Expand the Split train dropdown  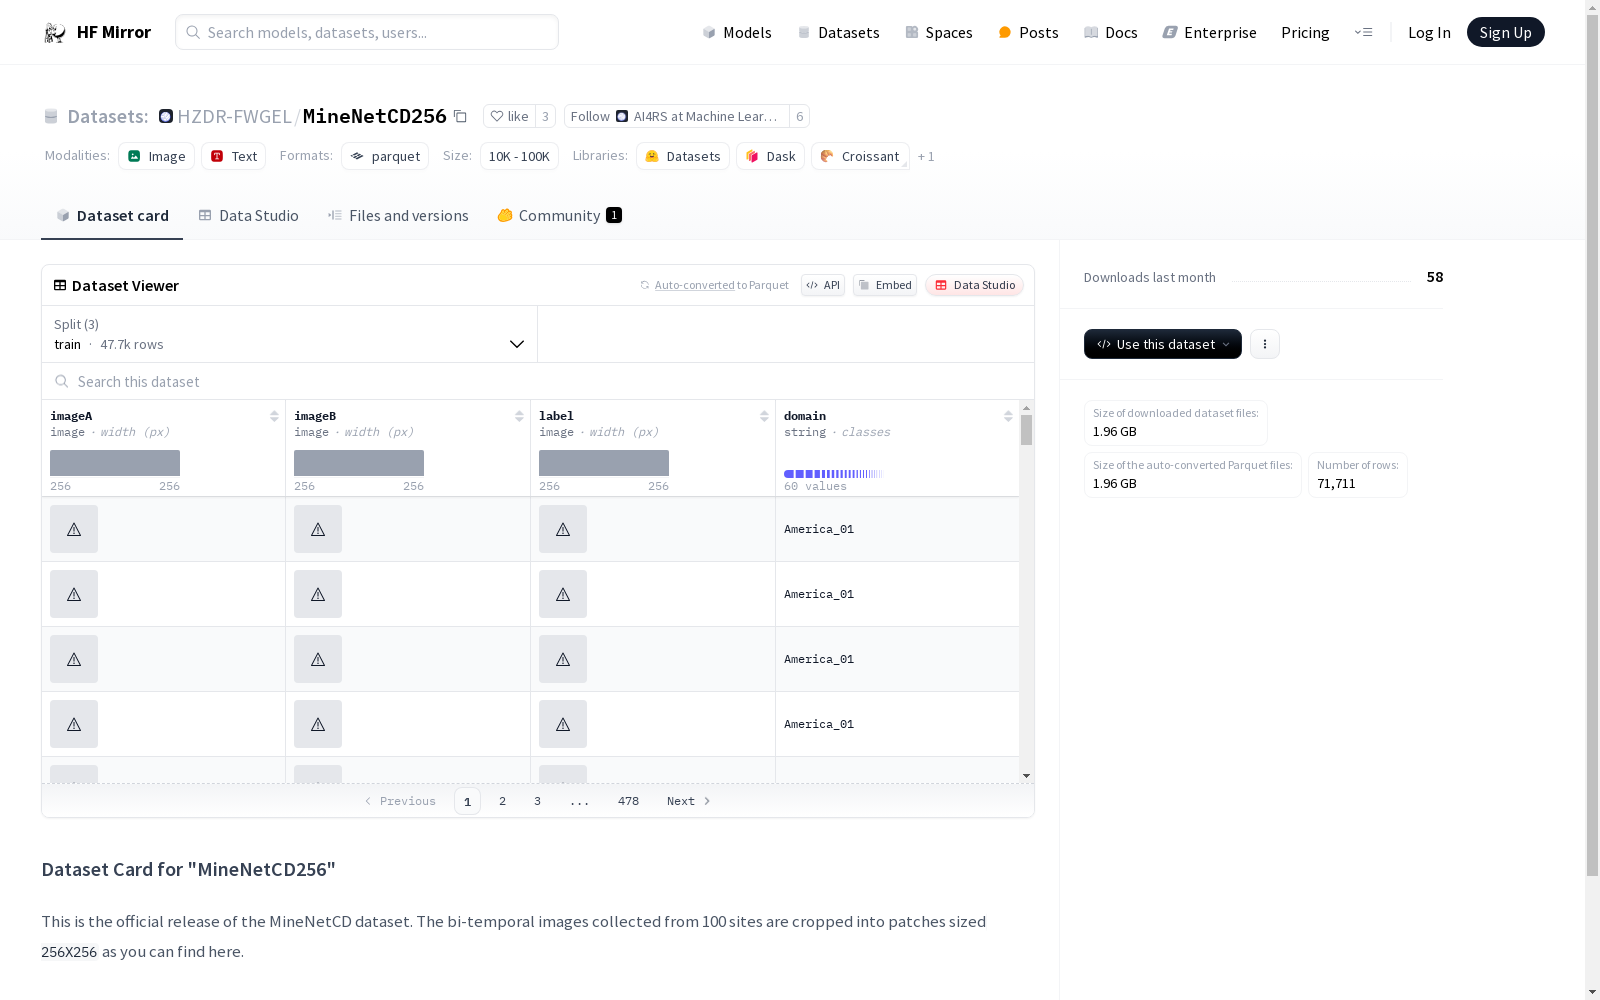coord(290,334)
